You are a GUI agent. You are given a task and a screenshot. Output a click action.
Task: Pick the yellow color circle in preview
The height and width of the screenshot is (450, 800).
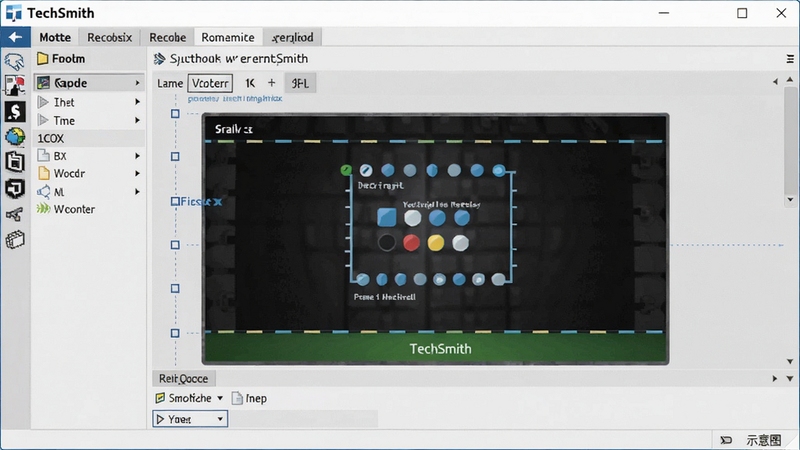(x=436, y=243)
